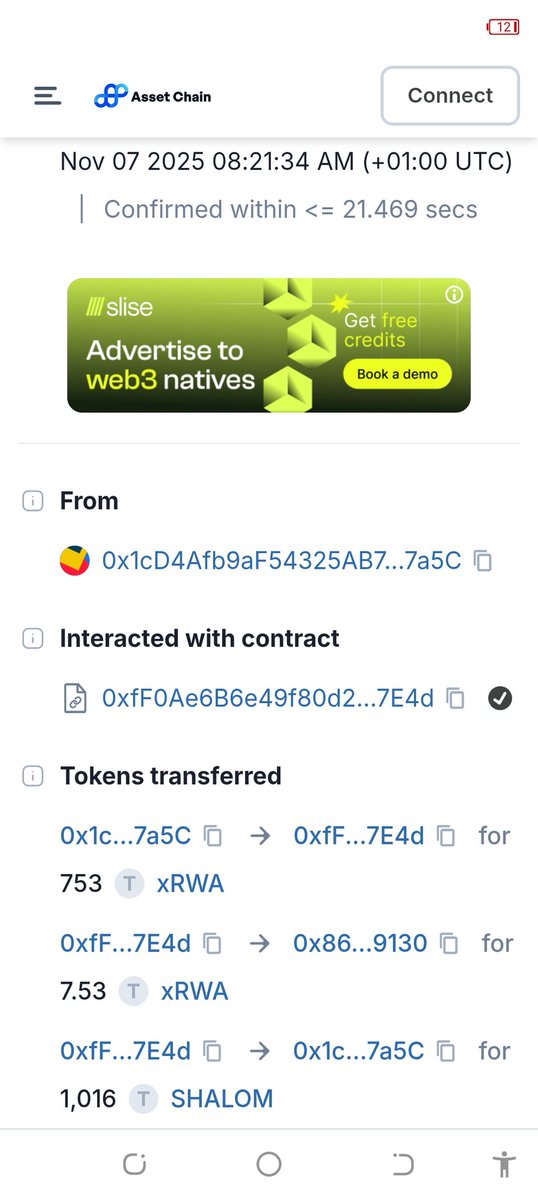Click the verified contract checkmark badge
This screenshot has width=538, height=1200.
coord(500,699)
